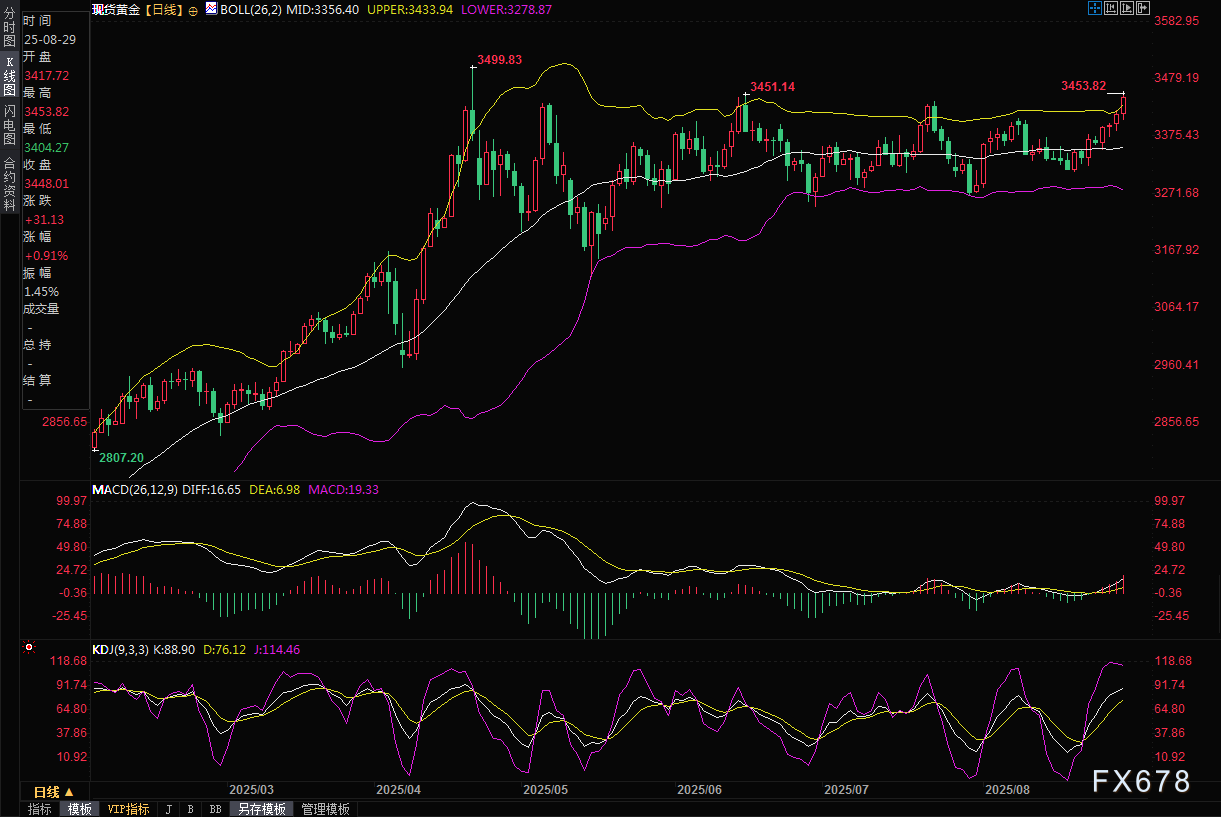Expand the 日线 period selector
The width and height of the screenshot is (1221, 817).
(54, 792)
